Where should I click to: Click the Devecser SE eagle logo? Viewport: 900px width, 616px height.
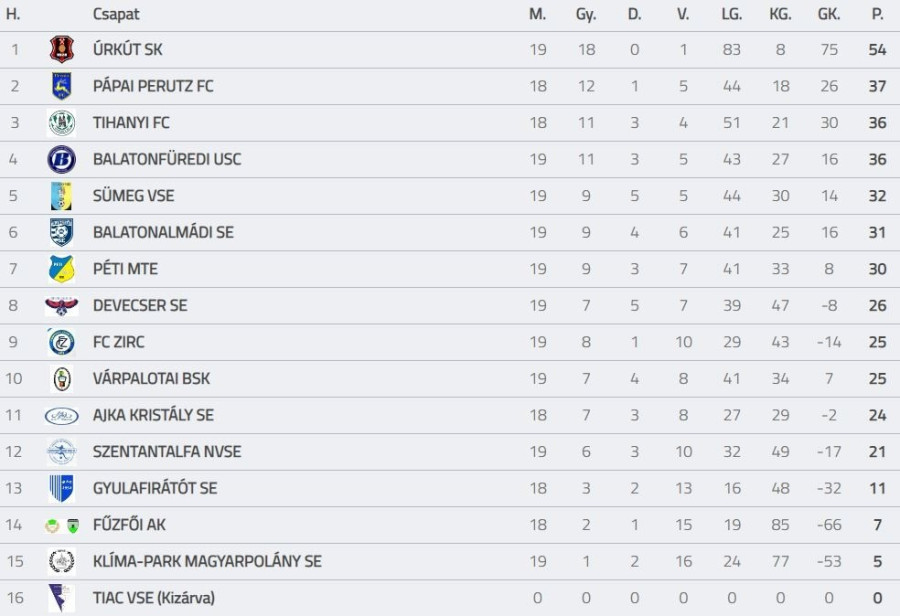pyautogui.click(x=62, y=305)
